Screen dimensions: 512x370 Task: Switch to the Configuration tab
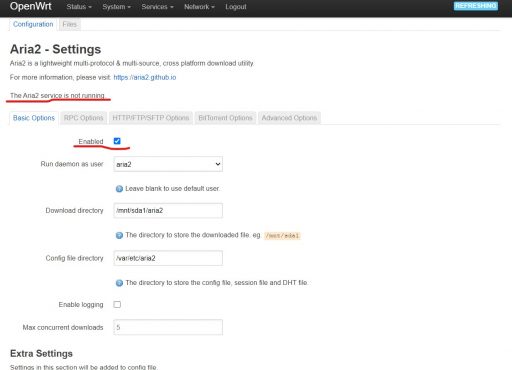[x=33, y=24]
